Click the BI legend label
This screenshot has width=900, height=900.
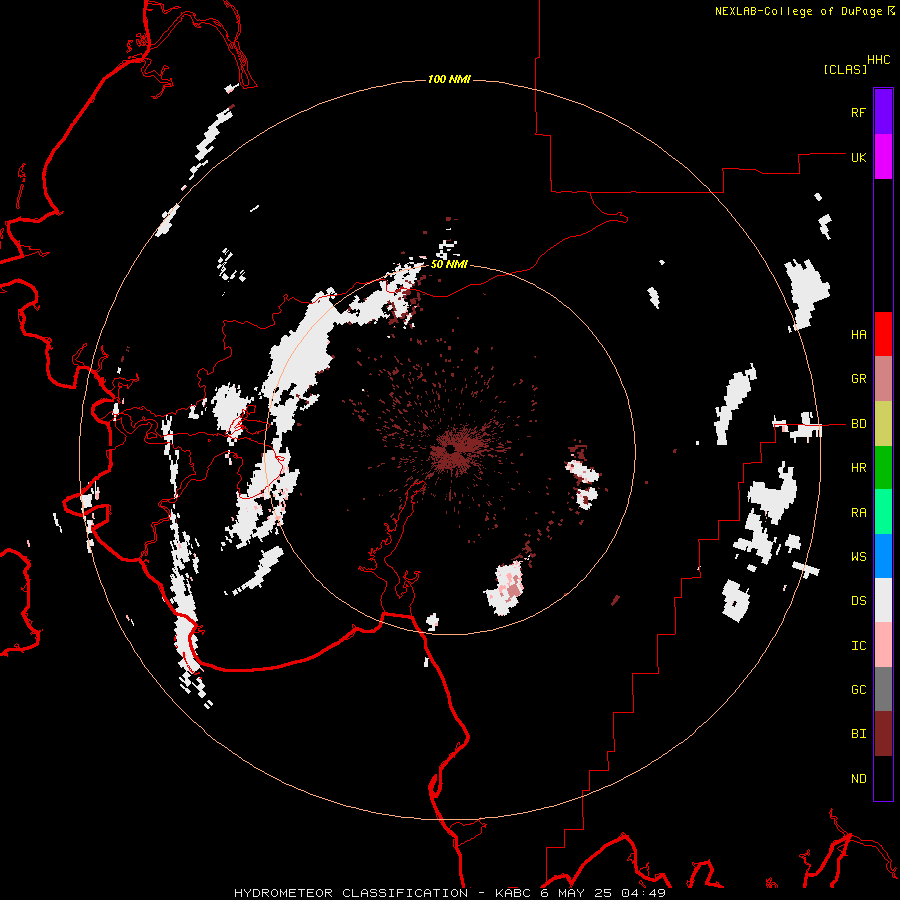point(858,734)
